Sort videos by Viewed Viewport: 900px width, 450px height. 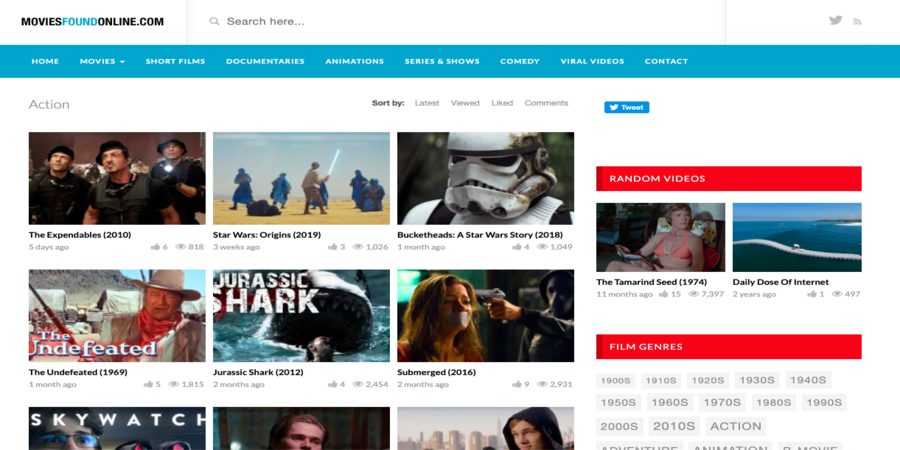465,103
